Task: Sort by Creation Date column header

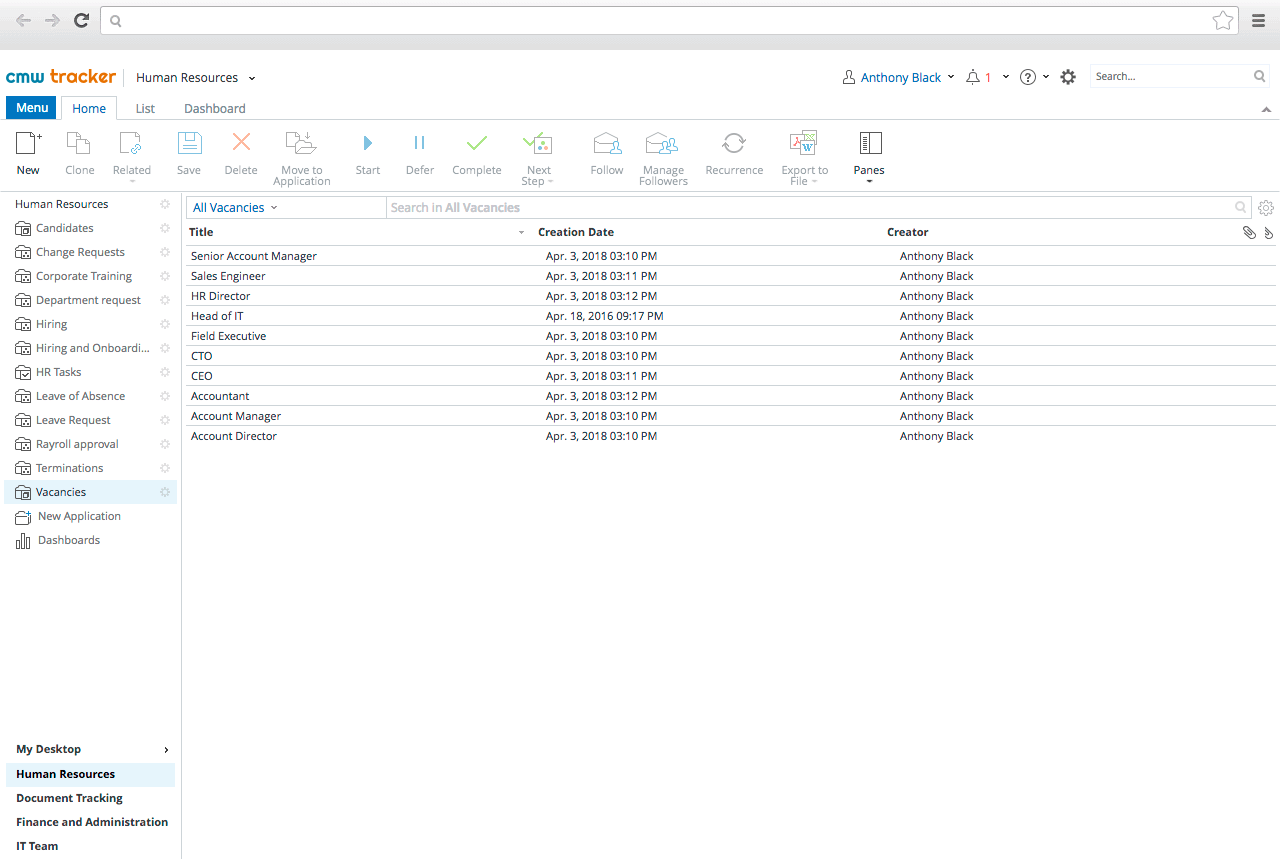Action: (575, 232)
